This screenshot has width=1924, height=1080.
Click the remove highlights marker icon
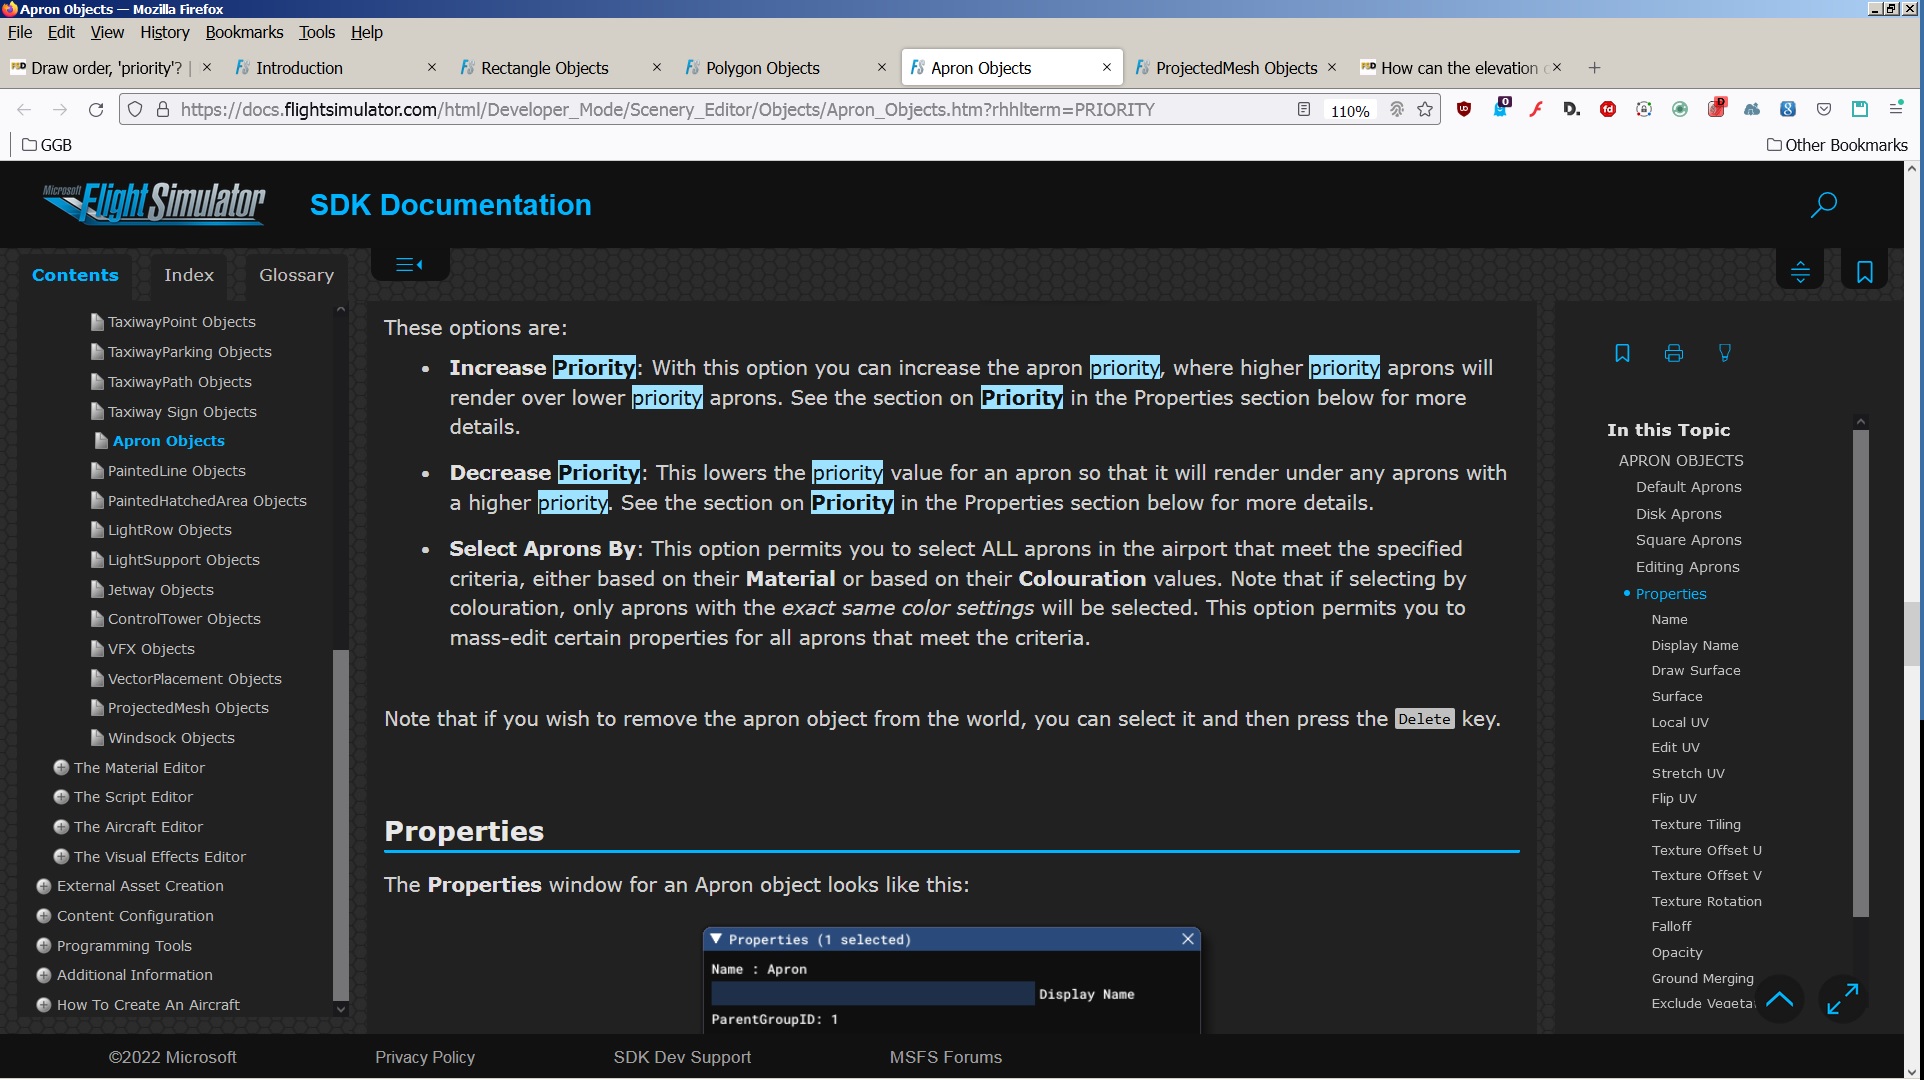pos(1724,353)
